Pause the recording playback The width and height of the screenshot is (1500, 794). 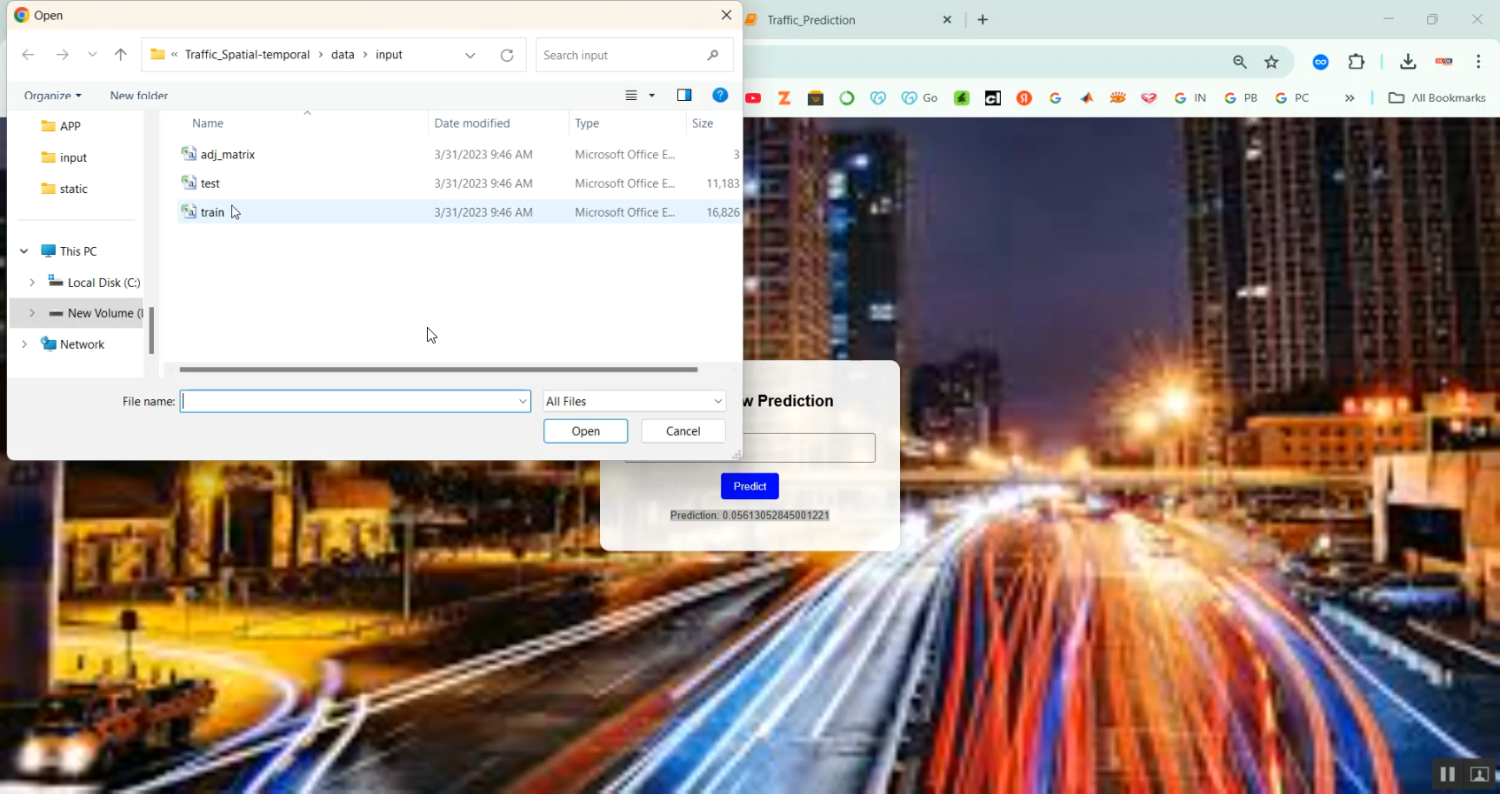(1447, 774)
